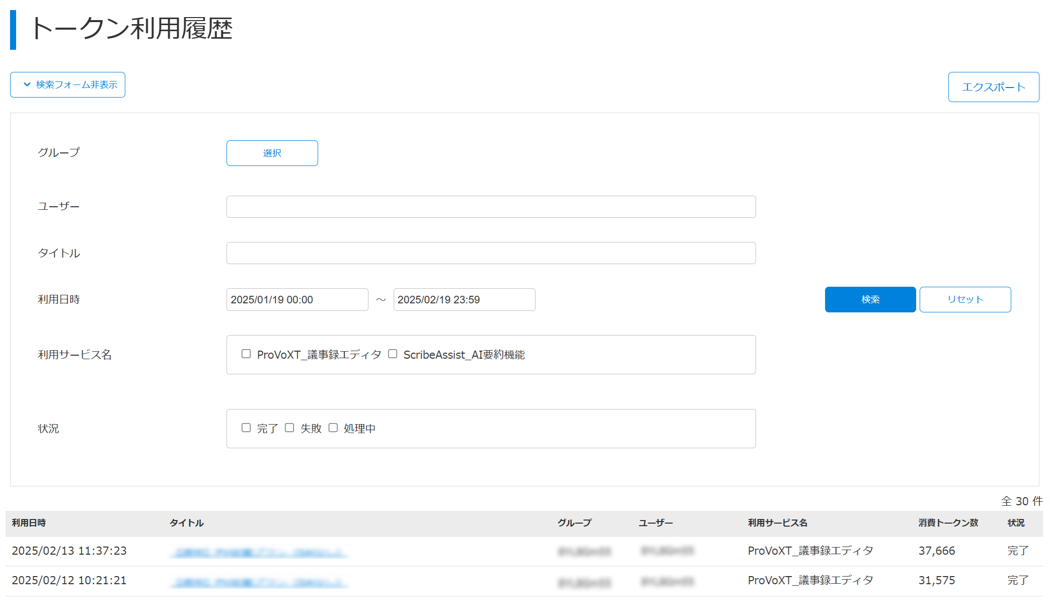Click the 利用サービス名 column header
The height and width of the screenshot is (602, 1050).
pyautogui.click(x=777, y=523)
